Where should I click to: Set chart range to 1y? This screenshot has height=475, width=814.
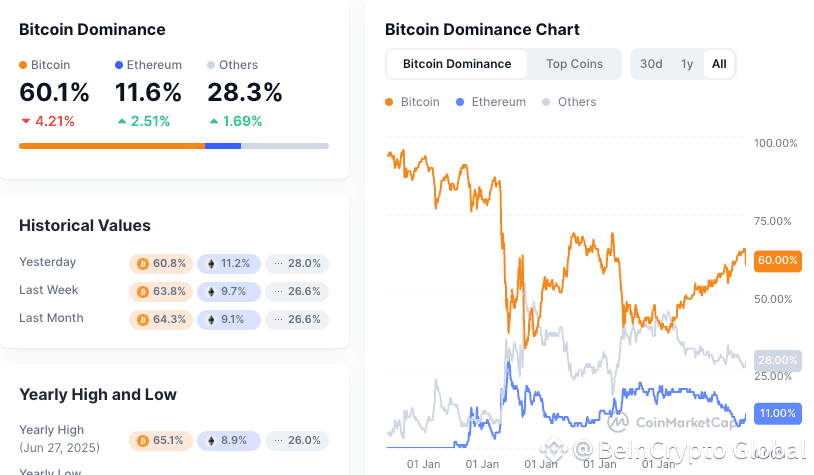click(x=687, y=64)
